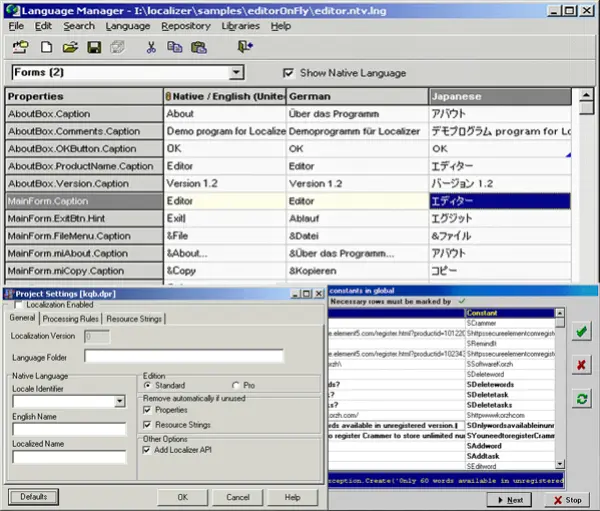Click the Defaults button
Screen dimensions: 600x511
coord(33,497)
